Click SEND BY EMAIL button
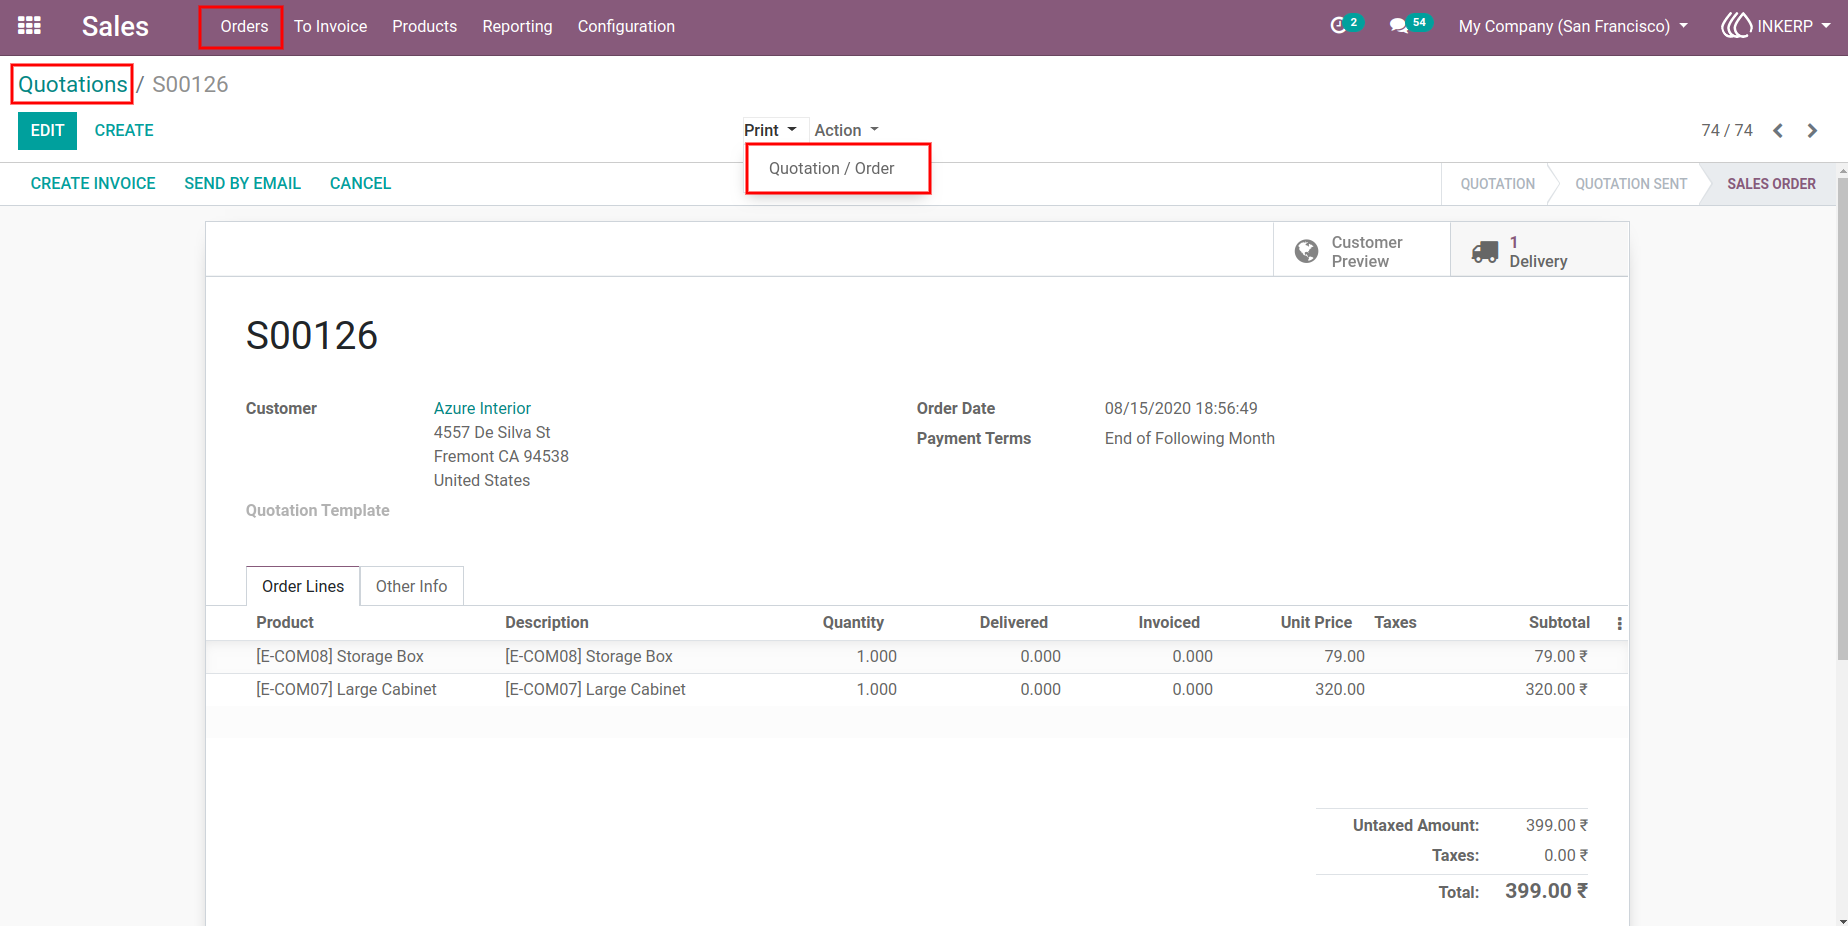 [x=242, y=184]
